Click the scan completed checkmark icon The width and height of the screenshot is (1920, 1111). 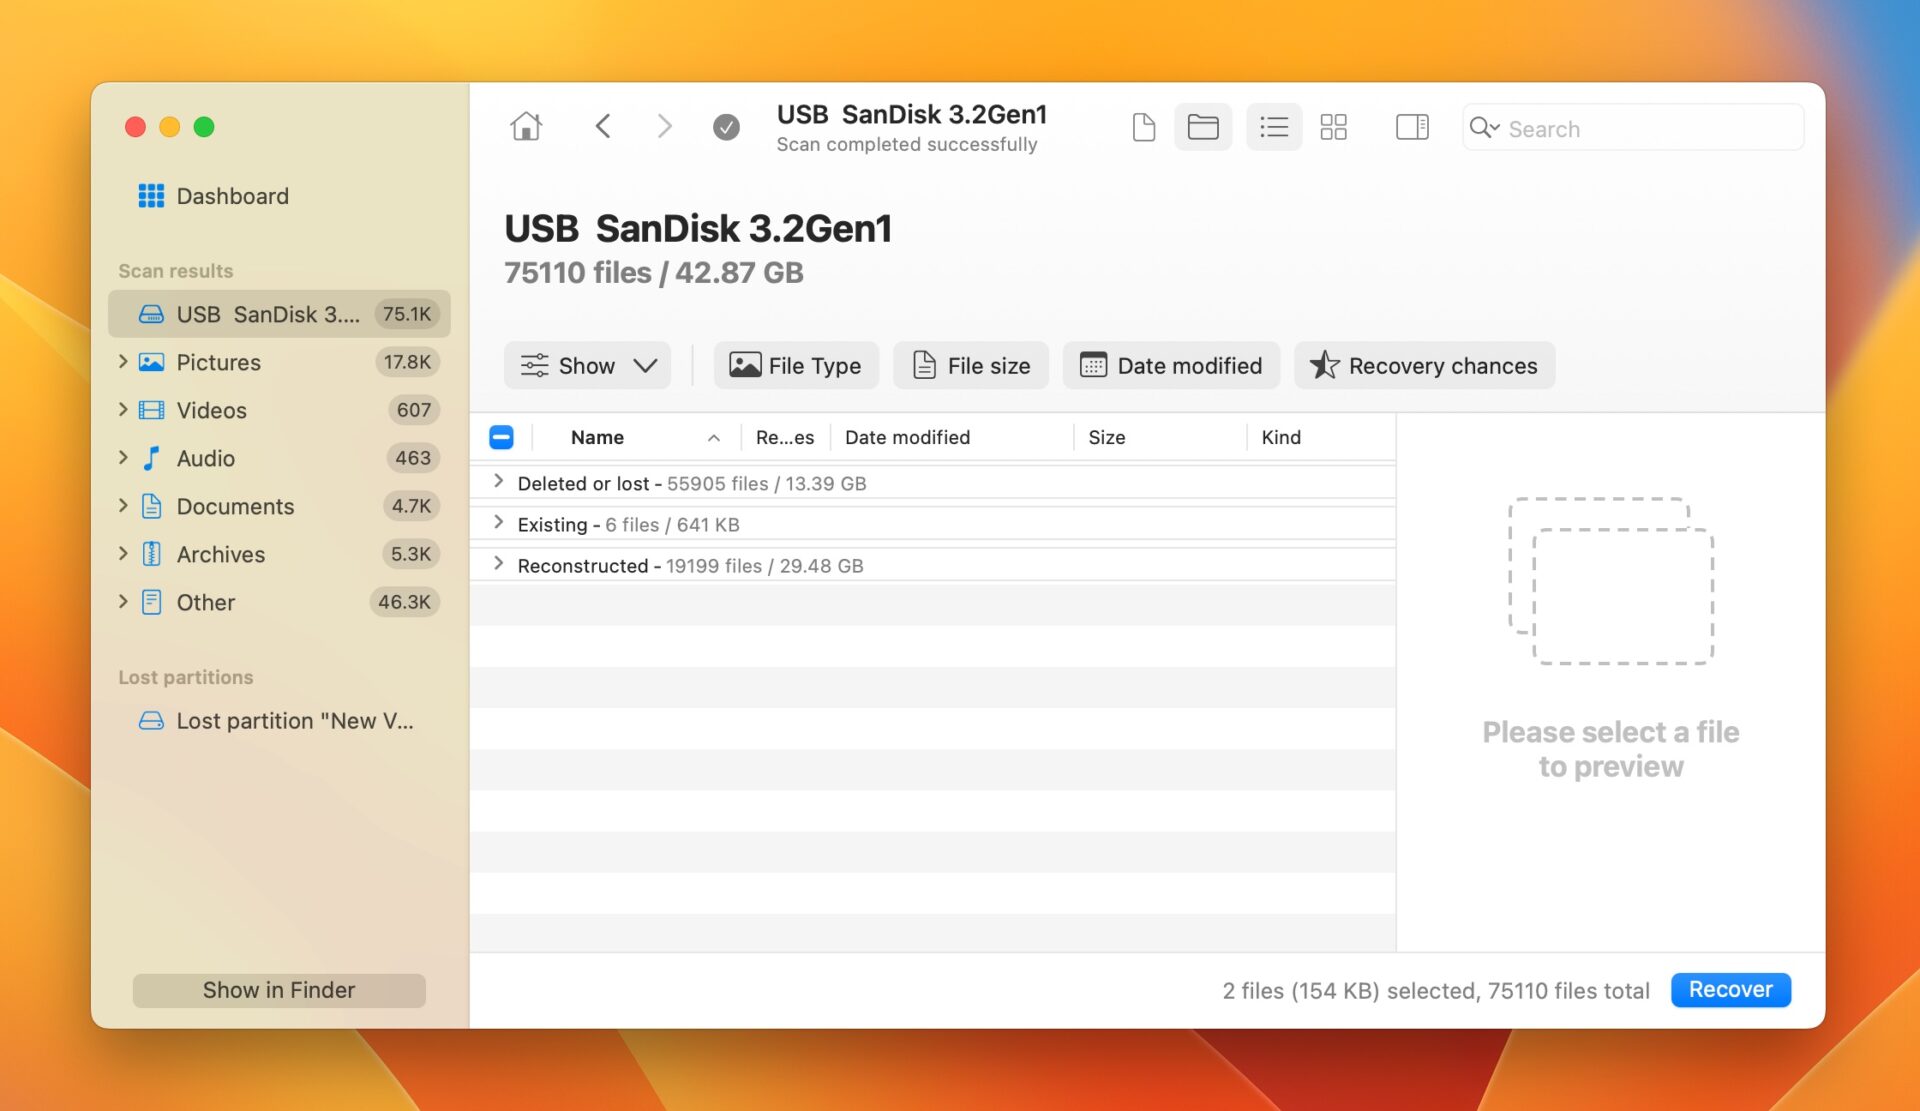point(726,127)
